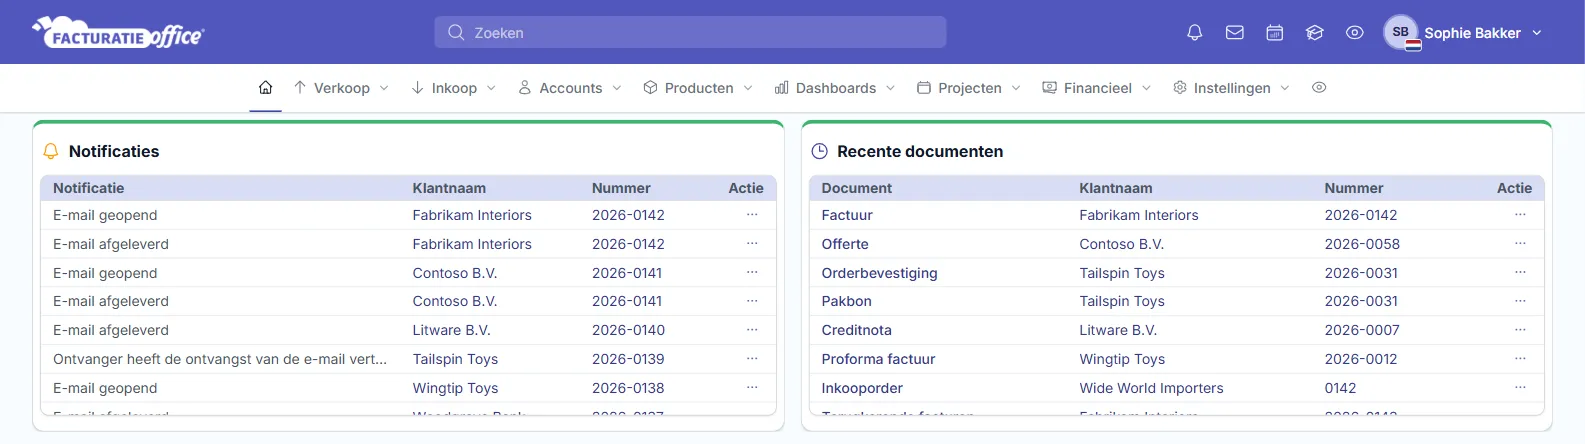Select the Ontvanger heeft de ontvangst notification text
This screenshot has height=444, width=1585.
click(220, 359)
